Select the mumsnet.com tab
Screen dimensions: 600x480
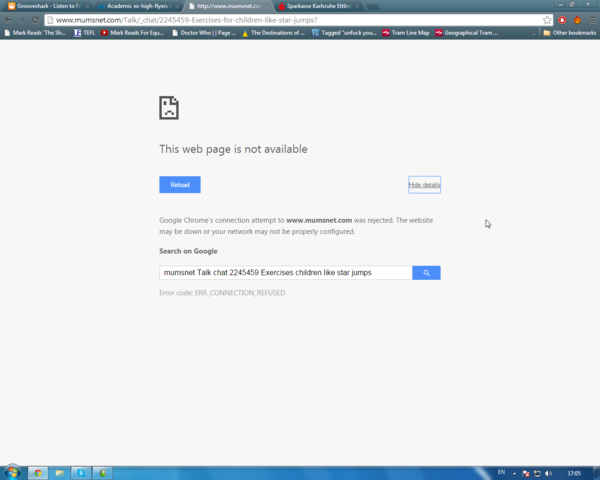click(x=229, y=6)
